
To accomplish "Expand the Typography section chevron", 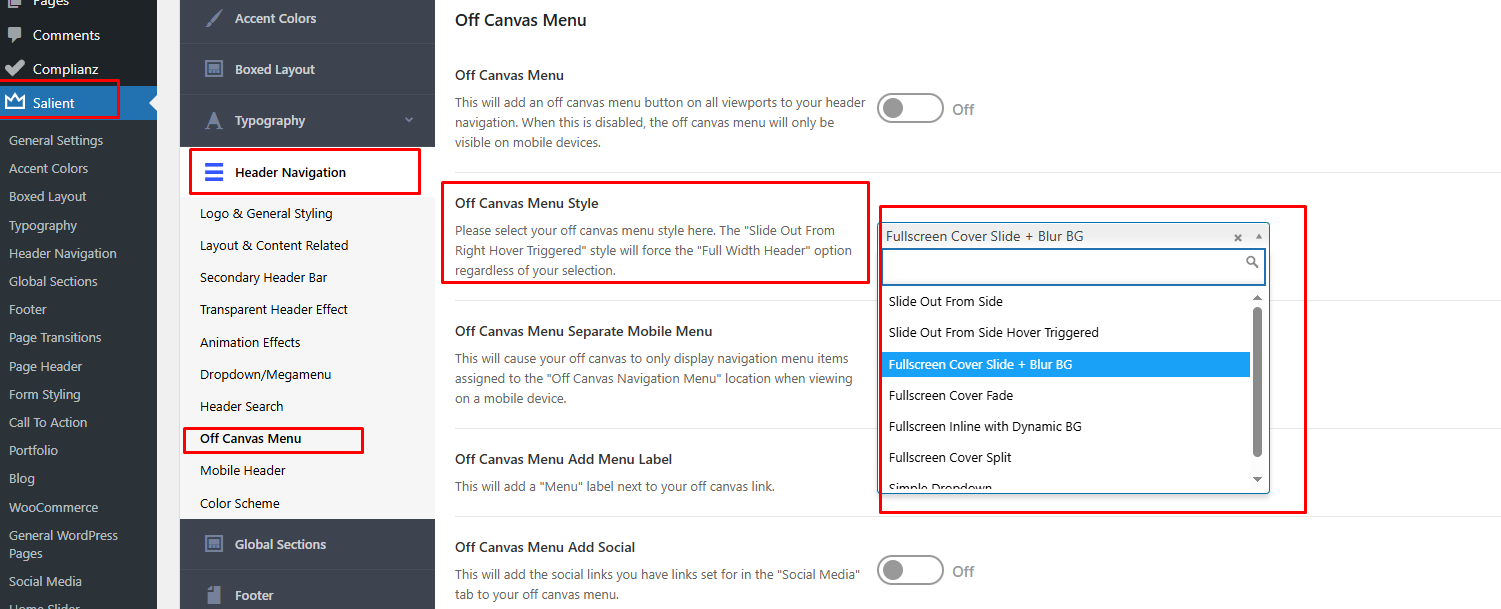I will tap(409, 120).
